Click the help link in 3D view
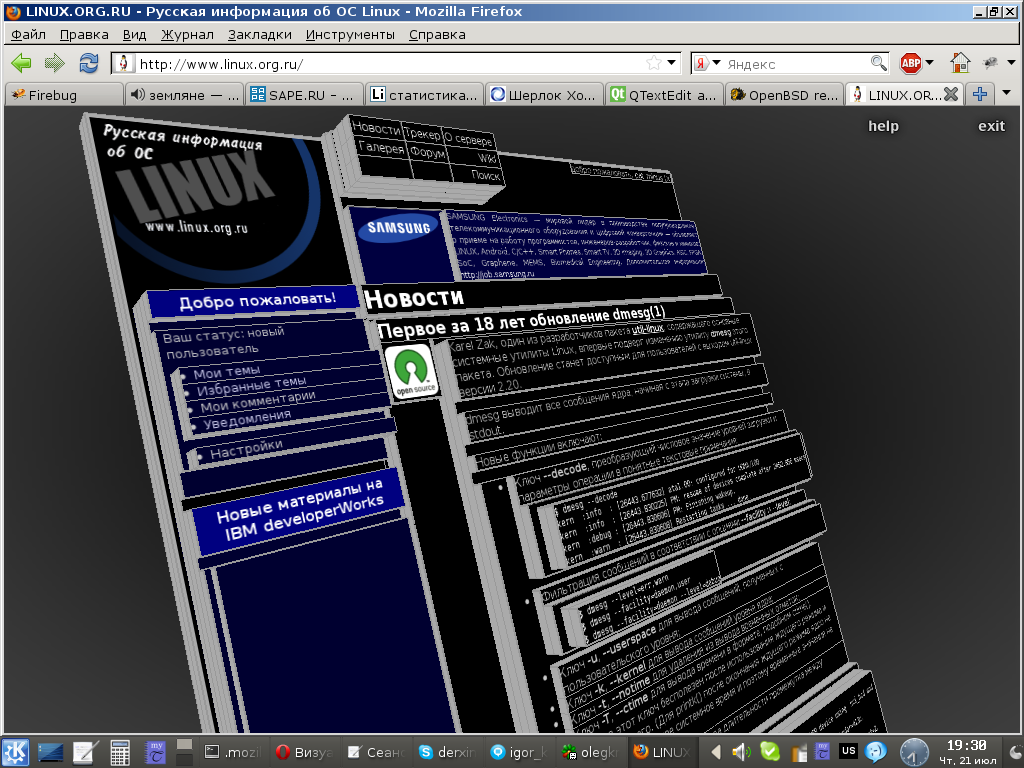The height and width of the screenshot is (768, 1024). 883,126
